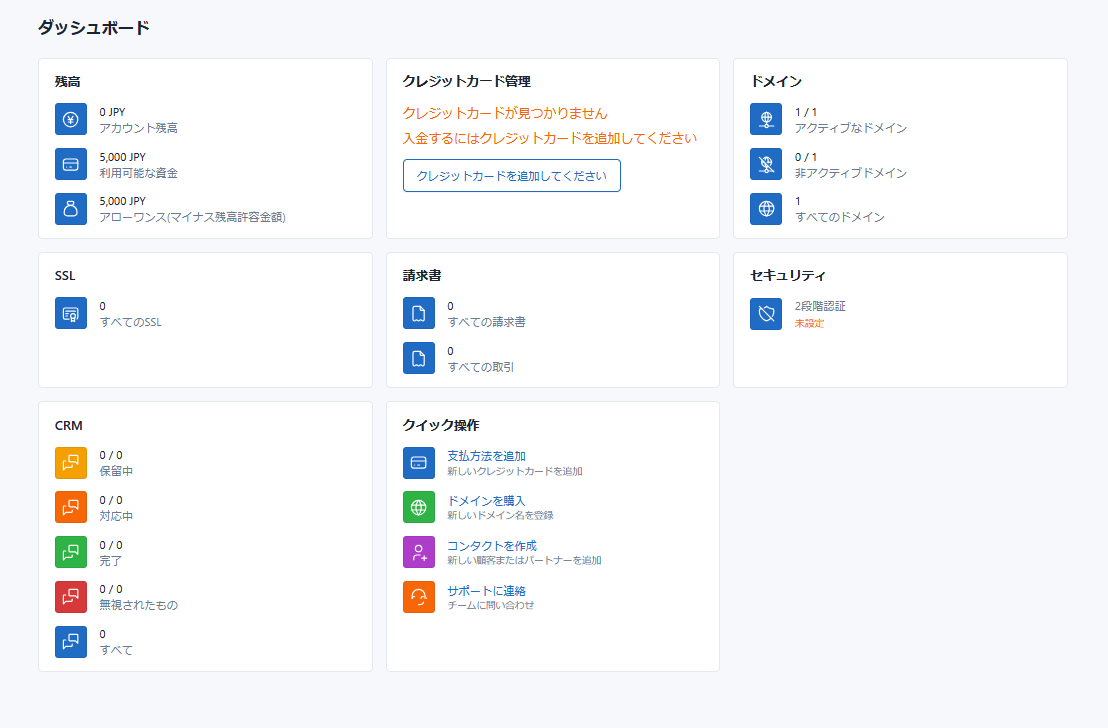This screenshot has height=728, width=1108.
Task: Click the 未設定 two-factor status text
Action: click(x=809, y=323)
